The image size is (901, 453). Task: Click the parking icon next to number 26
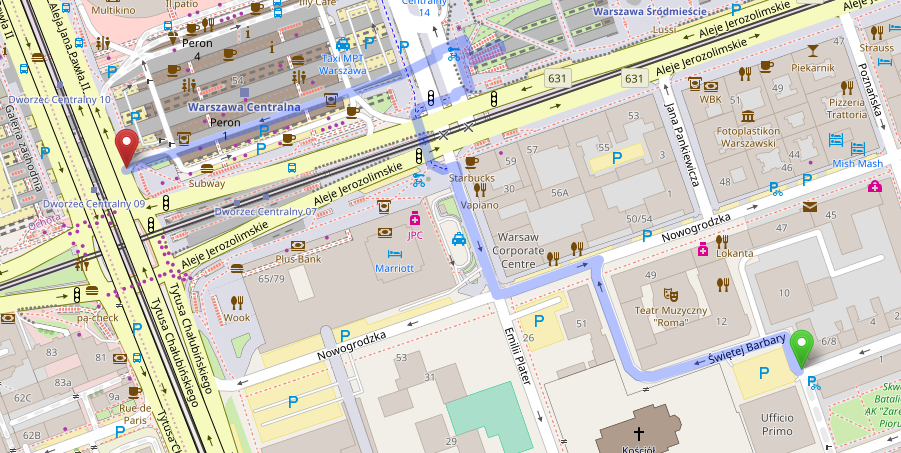[x=539, y=321]
